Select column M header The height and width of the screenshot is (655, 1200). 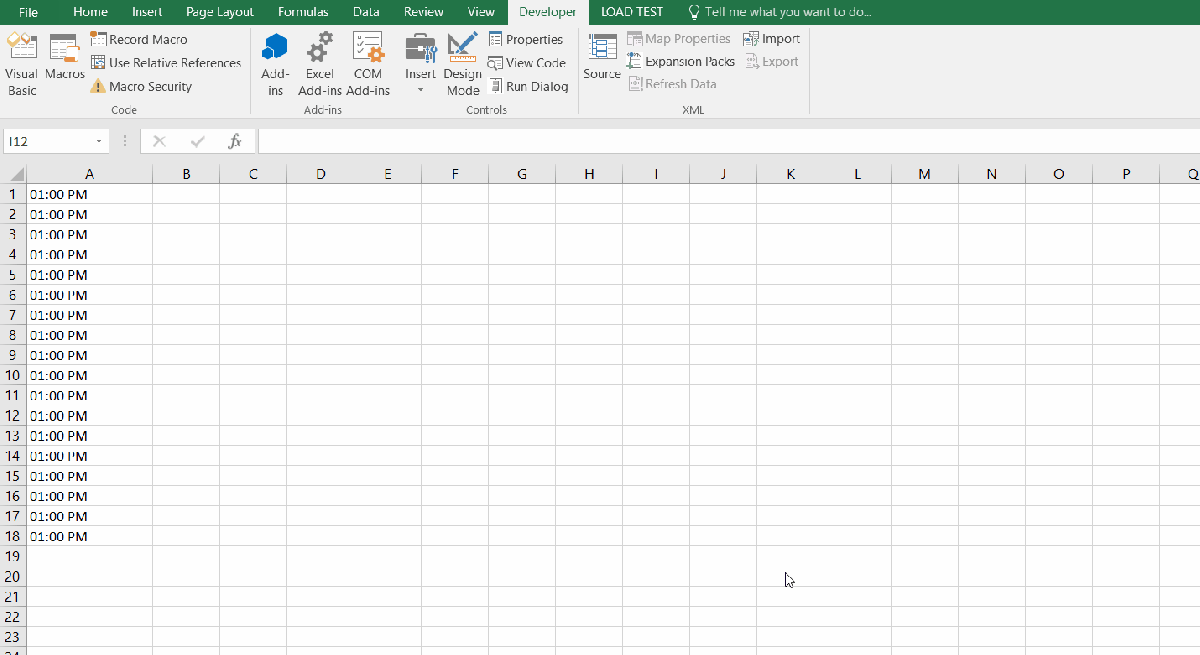(x=924, y=174)
